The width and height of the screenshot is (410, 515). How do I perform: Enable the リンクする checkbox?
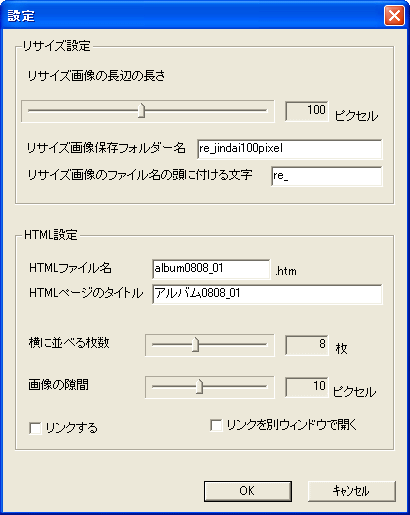tap(35, 428)
